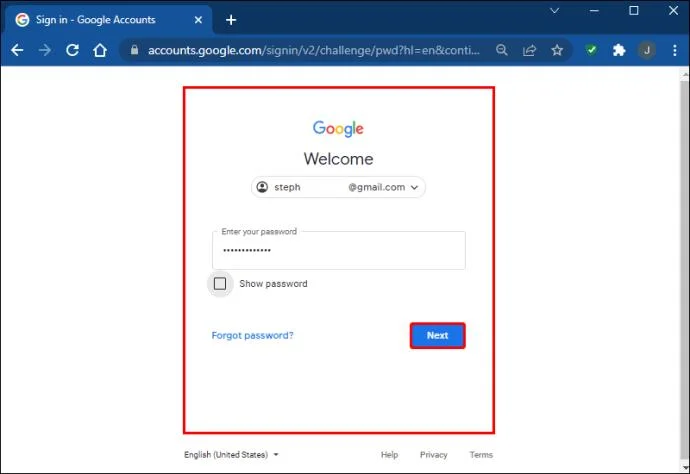Click the Welcome heading text
The height and width of the screenshot is (474, 690).
click(x=338, y=159)
